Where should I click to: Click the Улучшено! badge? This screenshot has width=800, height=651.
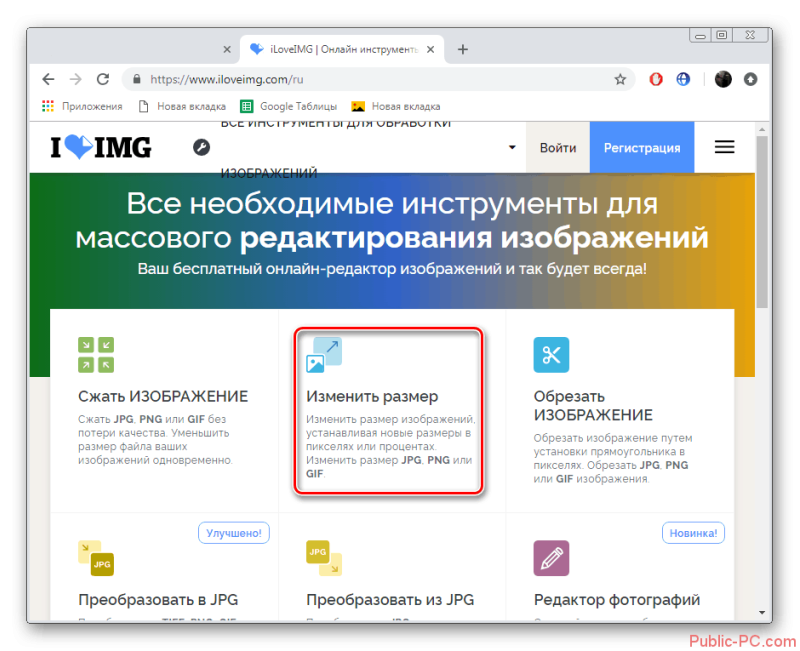click(234, 533)
